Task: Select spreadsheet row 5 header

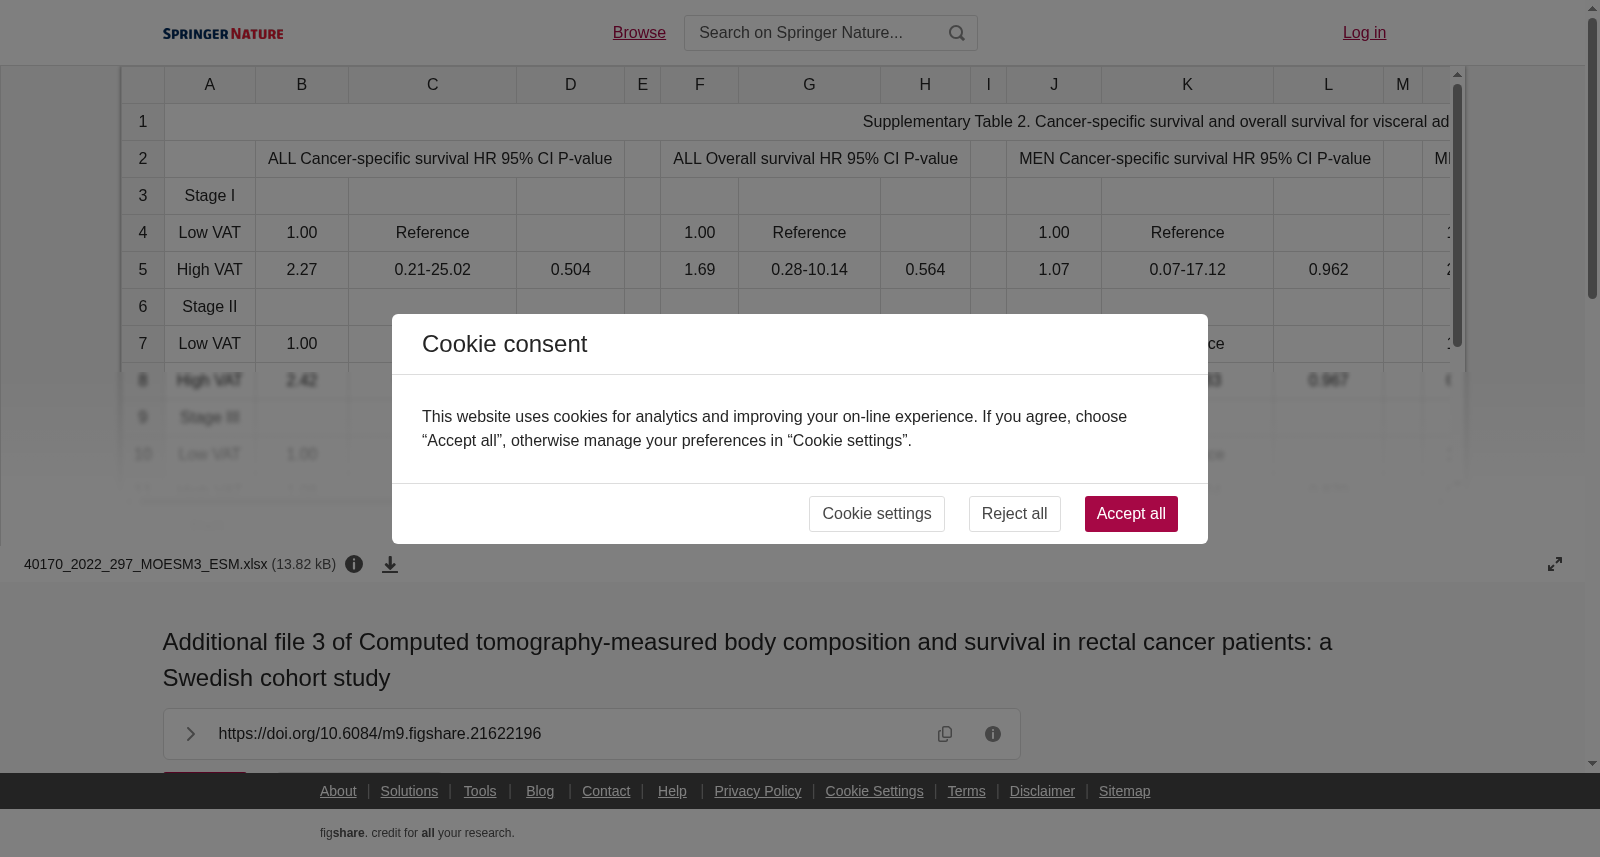Action: [x=143, y=270]
